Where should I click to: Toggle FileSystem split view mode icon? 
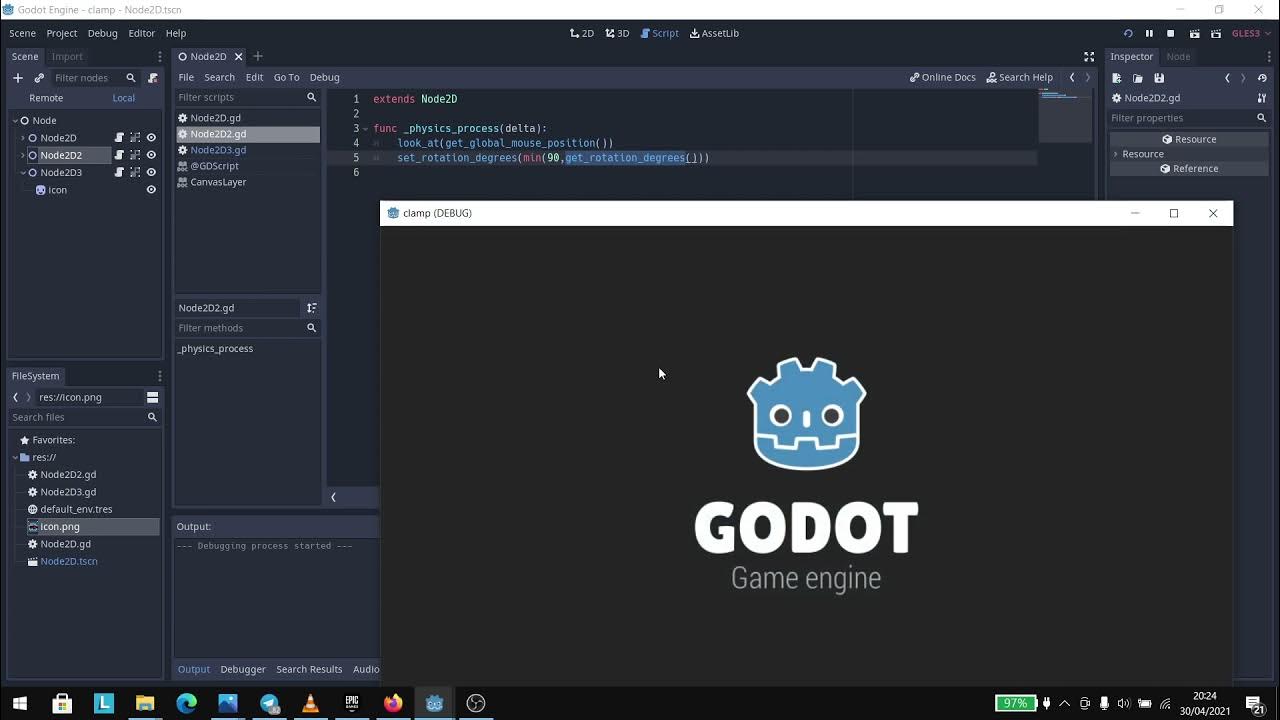pos(152,397)
